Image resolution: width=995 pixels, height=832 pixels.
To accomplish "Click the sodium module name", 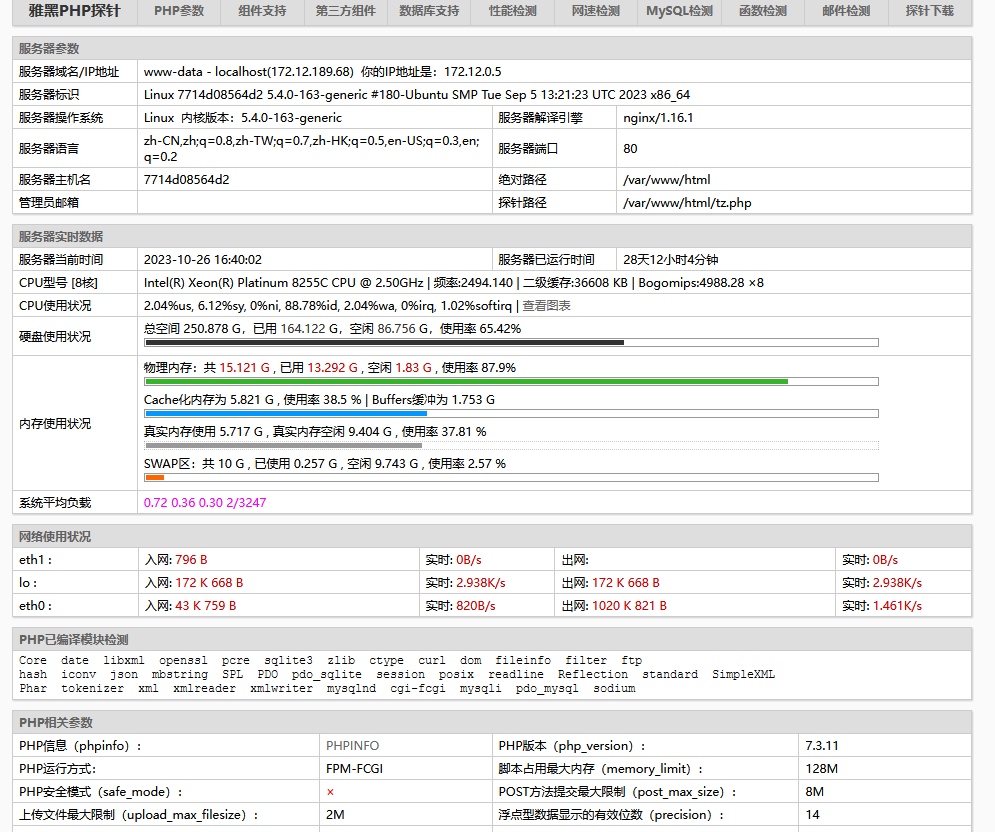I will tap(614, 689).
